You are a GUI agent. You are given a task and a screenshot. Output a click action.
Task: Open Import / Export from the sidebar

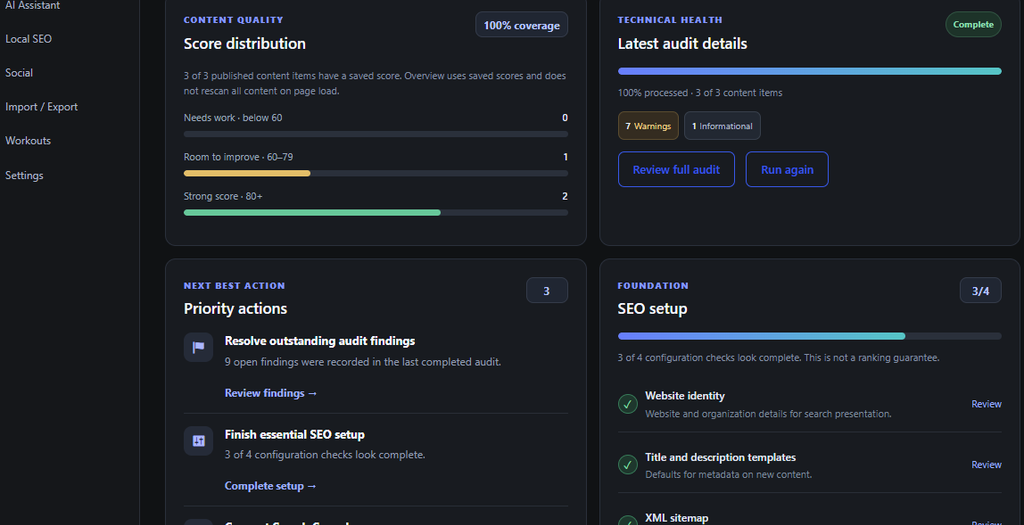pos(41,106)
